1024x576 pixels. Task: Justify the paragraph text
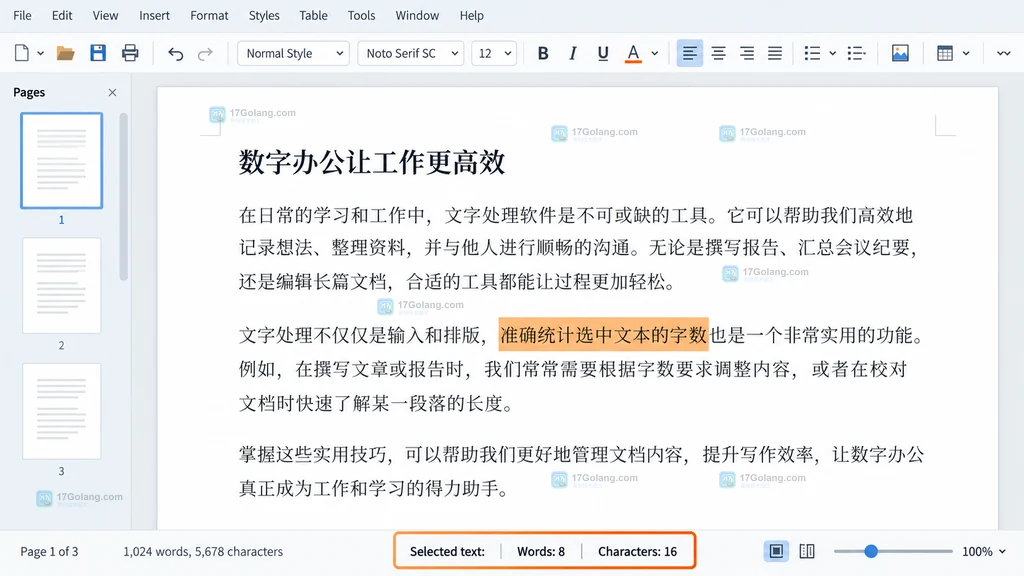coord(775,54)
